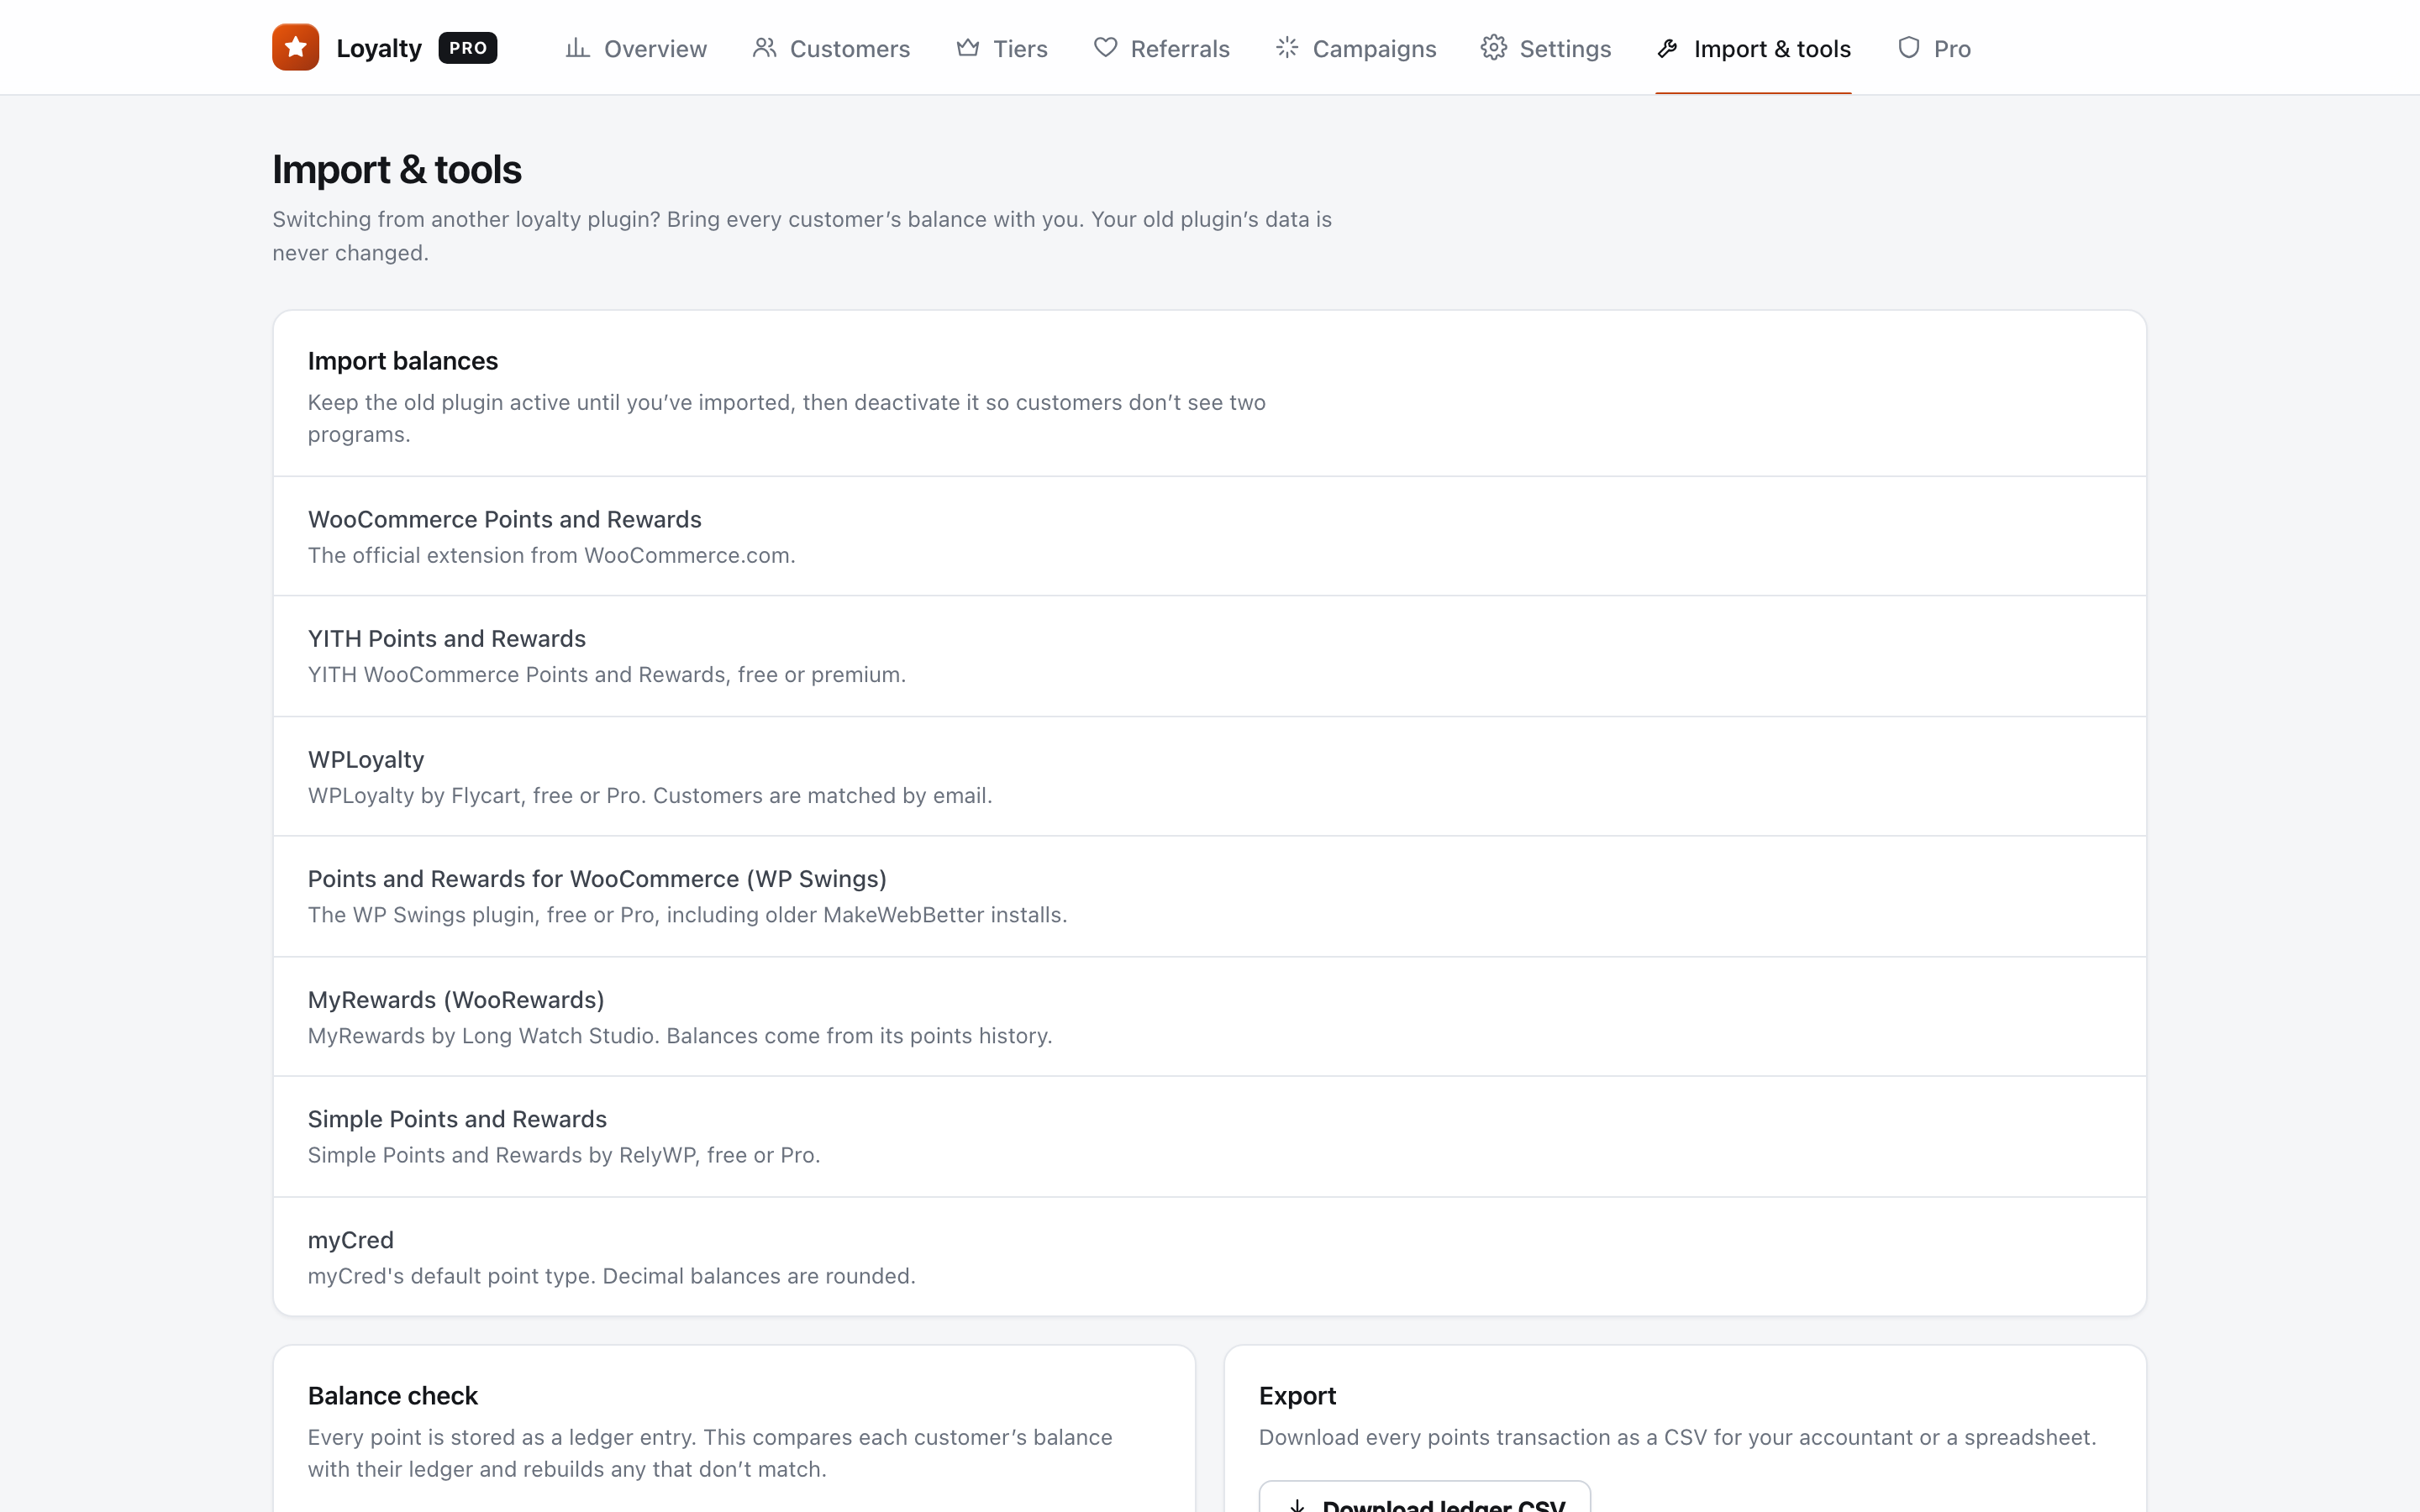Click the Import balances heading
Viewport: 2420px width, 1512px height.
pyautogui.click(x=403, y=361)
